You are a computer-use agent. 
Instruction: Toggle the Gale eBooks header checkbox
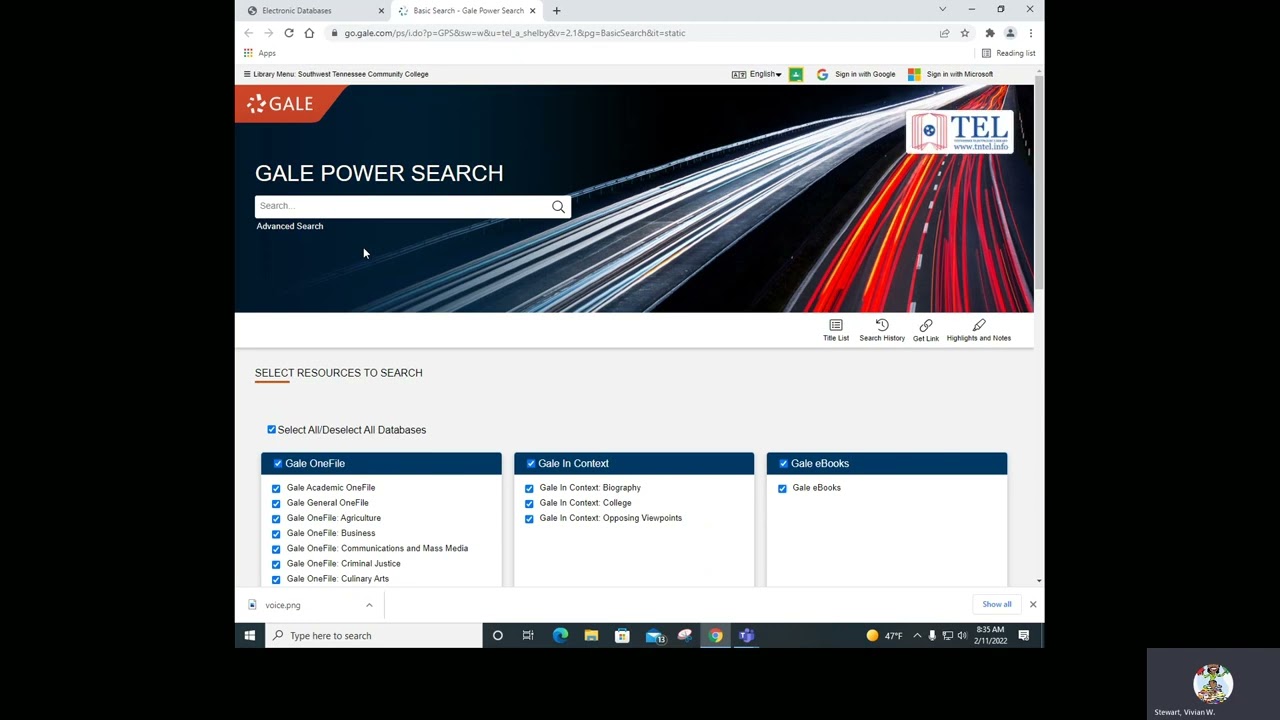(783, 464)
